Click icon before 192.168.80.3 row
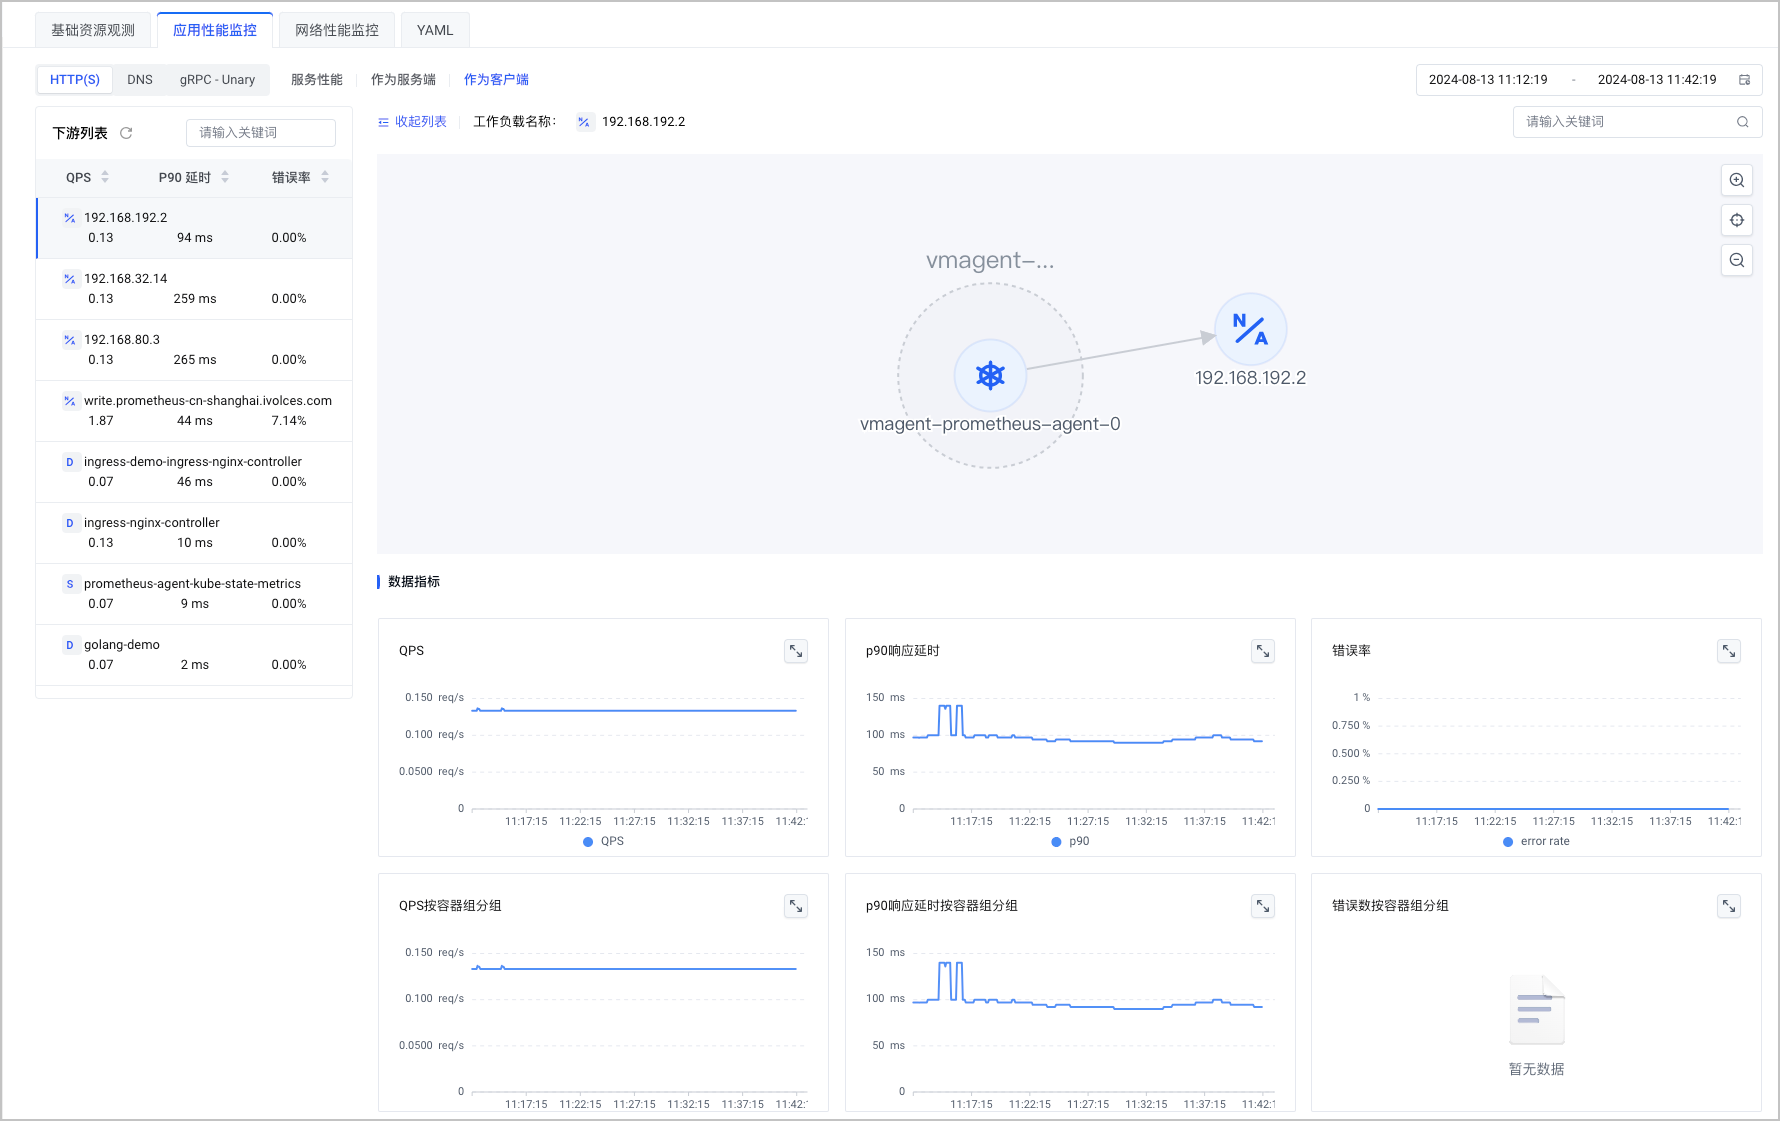The height and width of the screenshot is (1121, 1780). tap(70, 340)
